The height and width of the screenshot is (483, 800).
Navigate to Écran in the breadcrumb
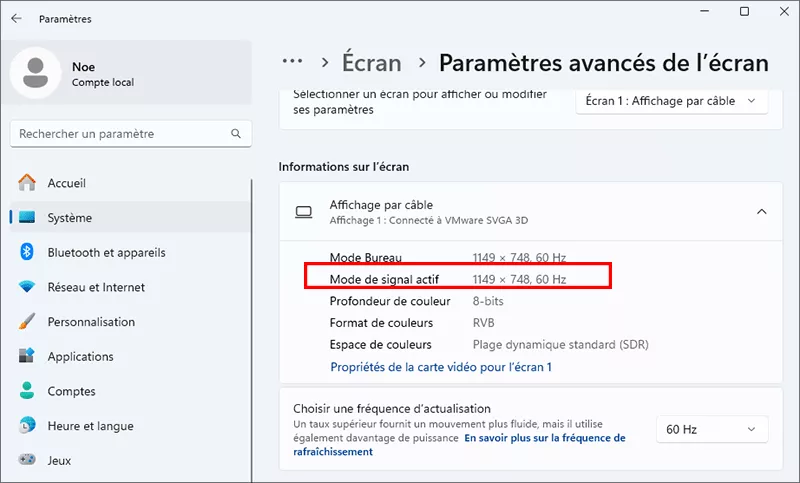tap(371, 63)
